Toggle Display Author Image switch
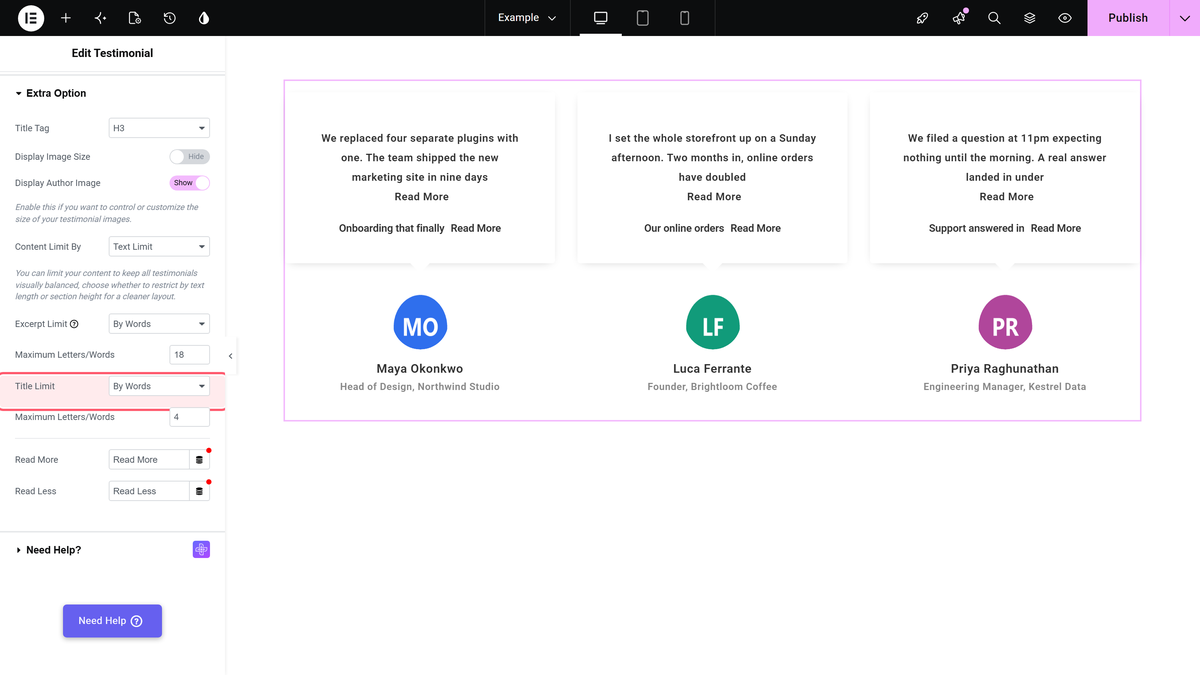The height and width of the screenshot is (675, 1200). (x=190, y=183)
